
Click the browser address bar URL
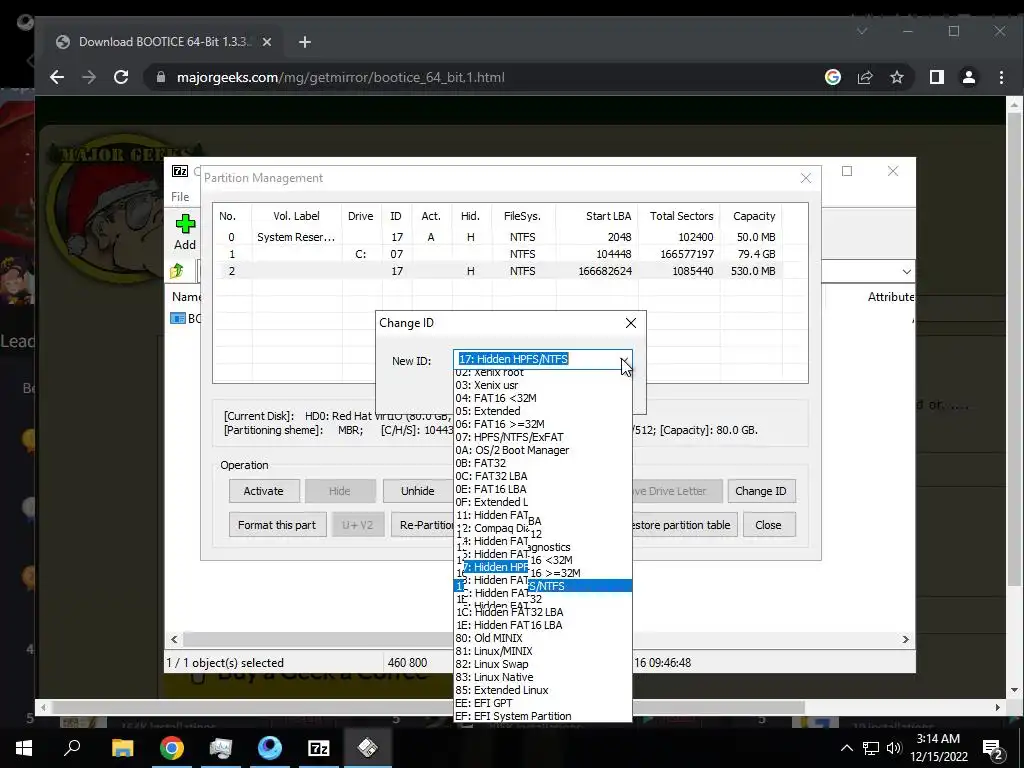tap(340, 77)
